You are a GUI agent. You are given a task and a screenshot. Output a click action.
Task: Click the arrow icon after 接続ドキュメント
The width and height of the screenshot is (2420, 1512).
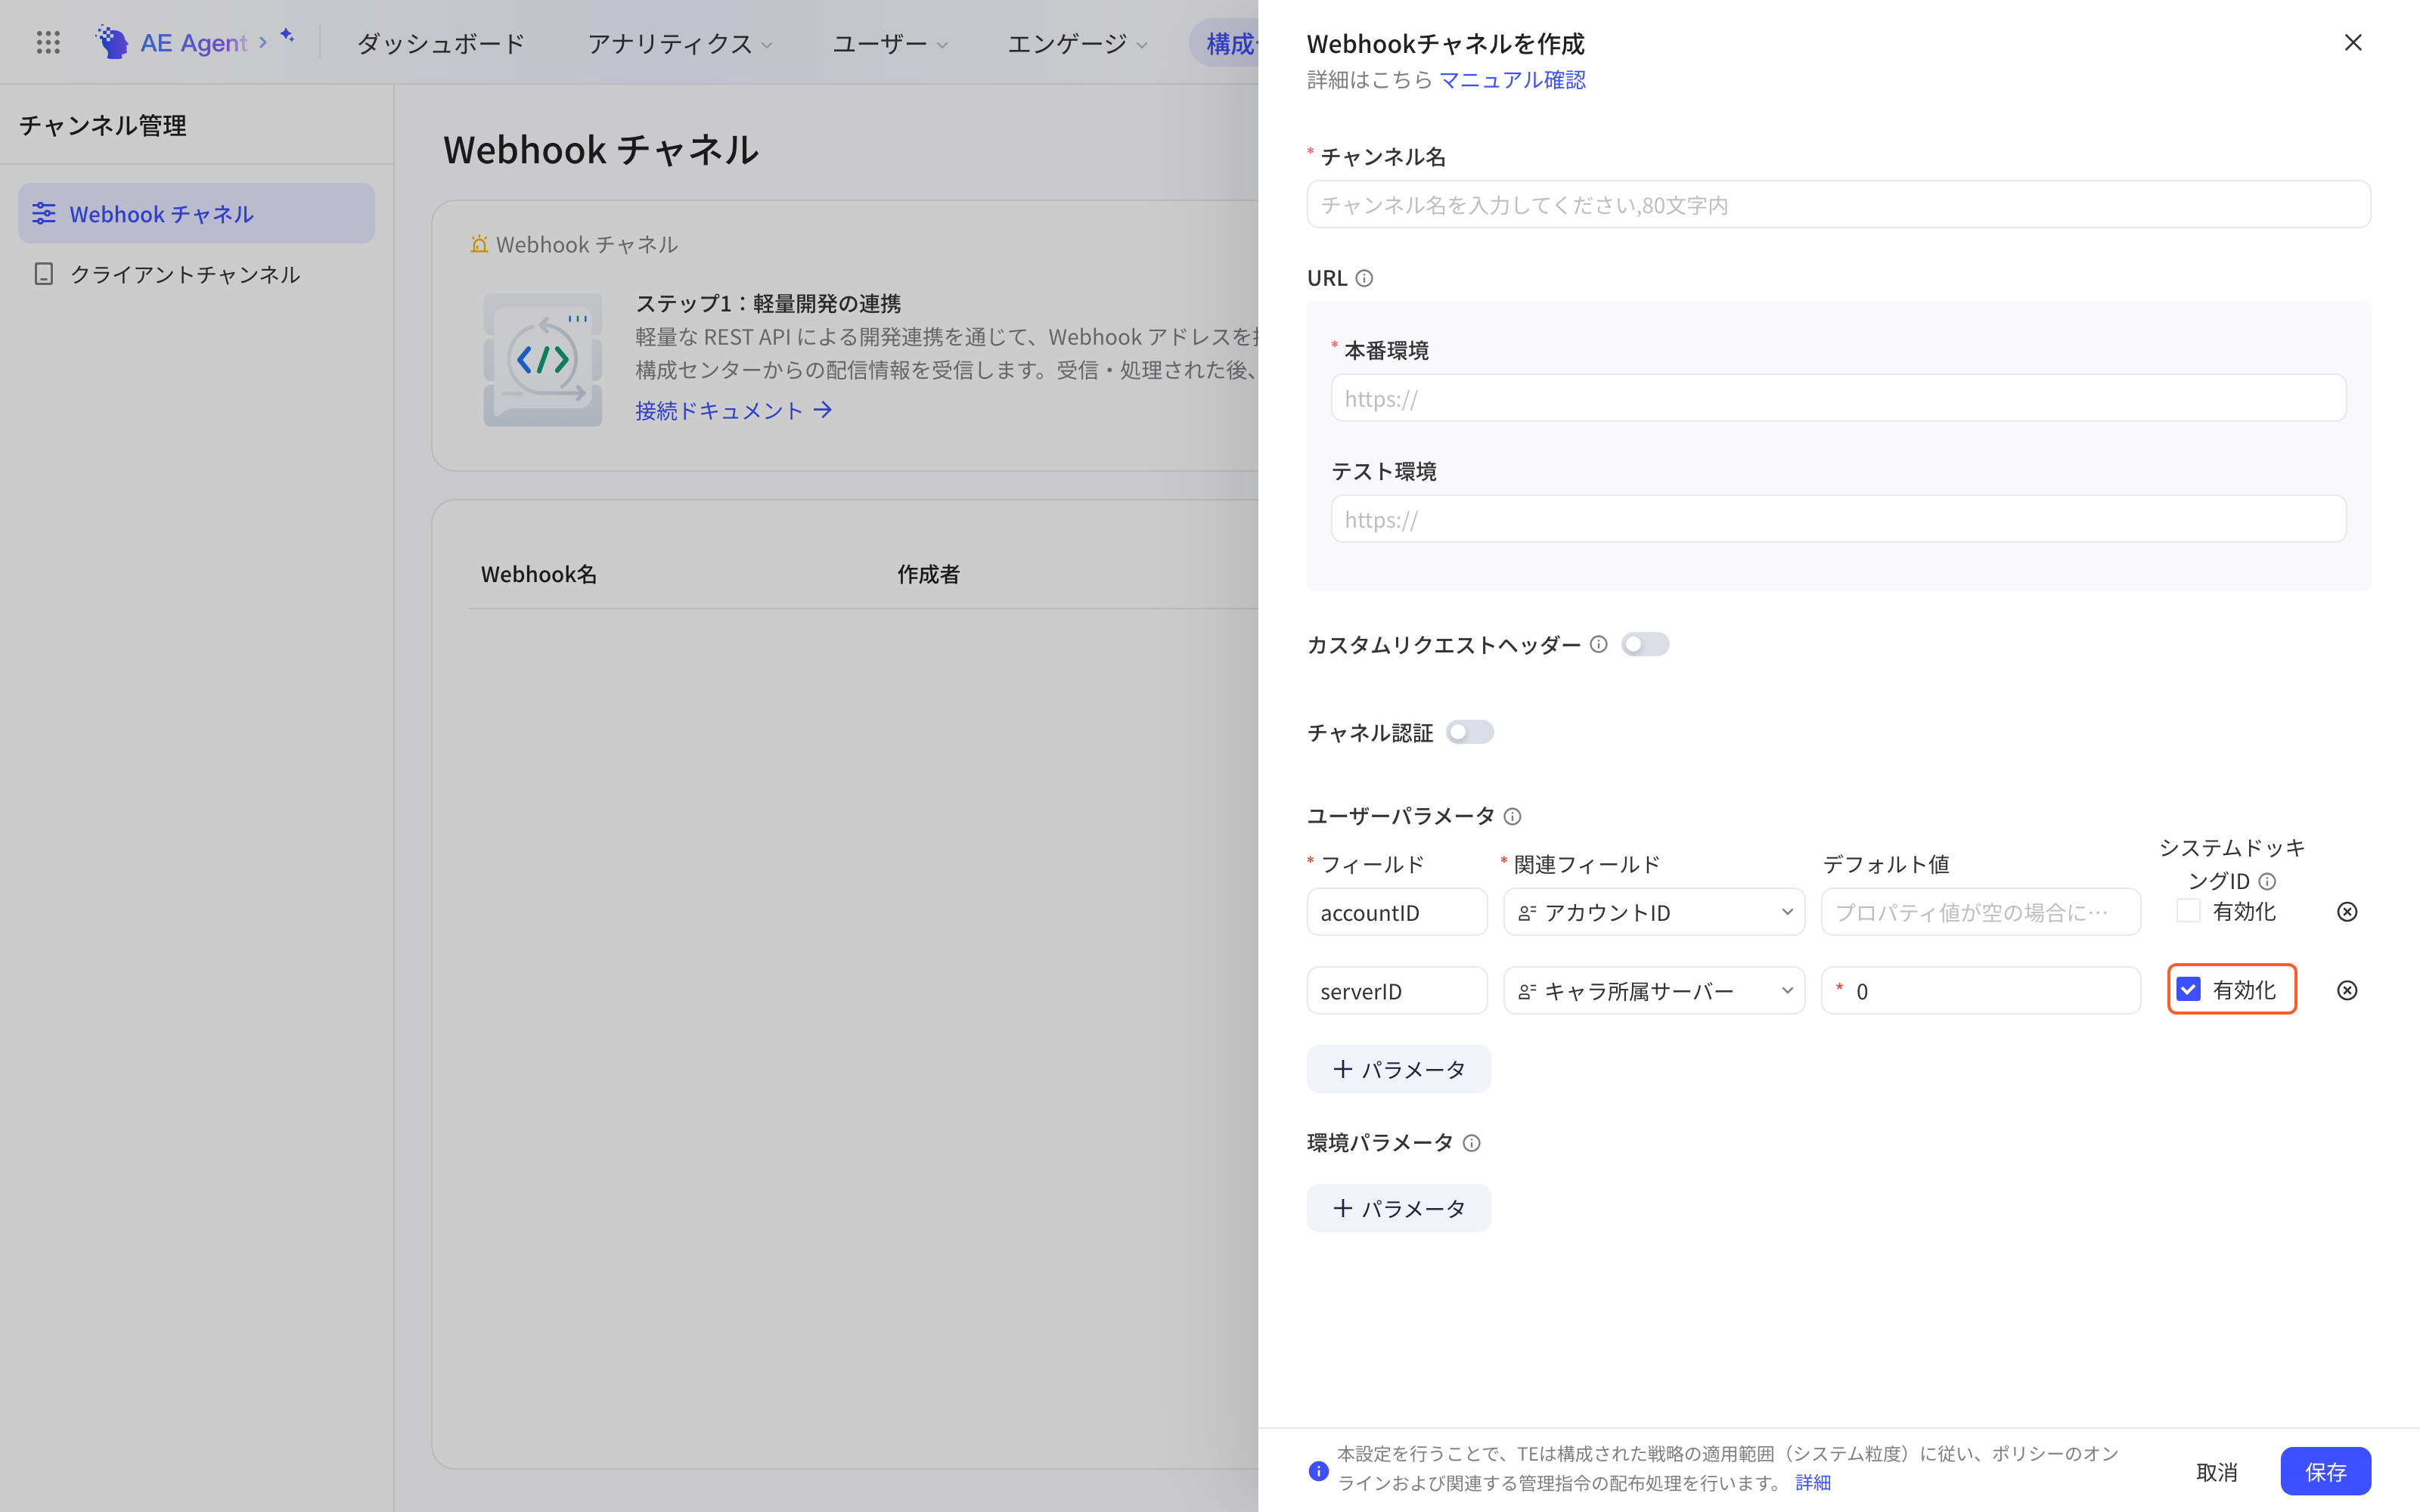pos(822,410)
